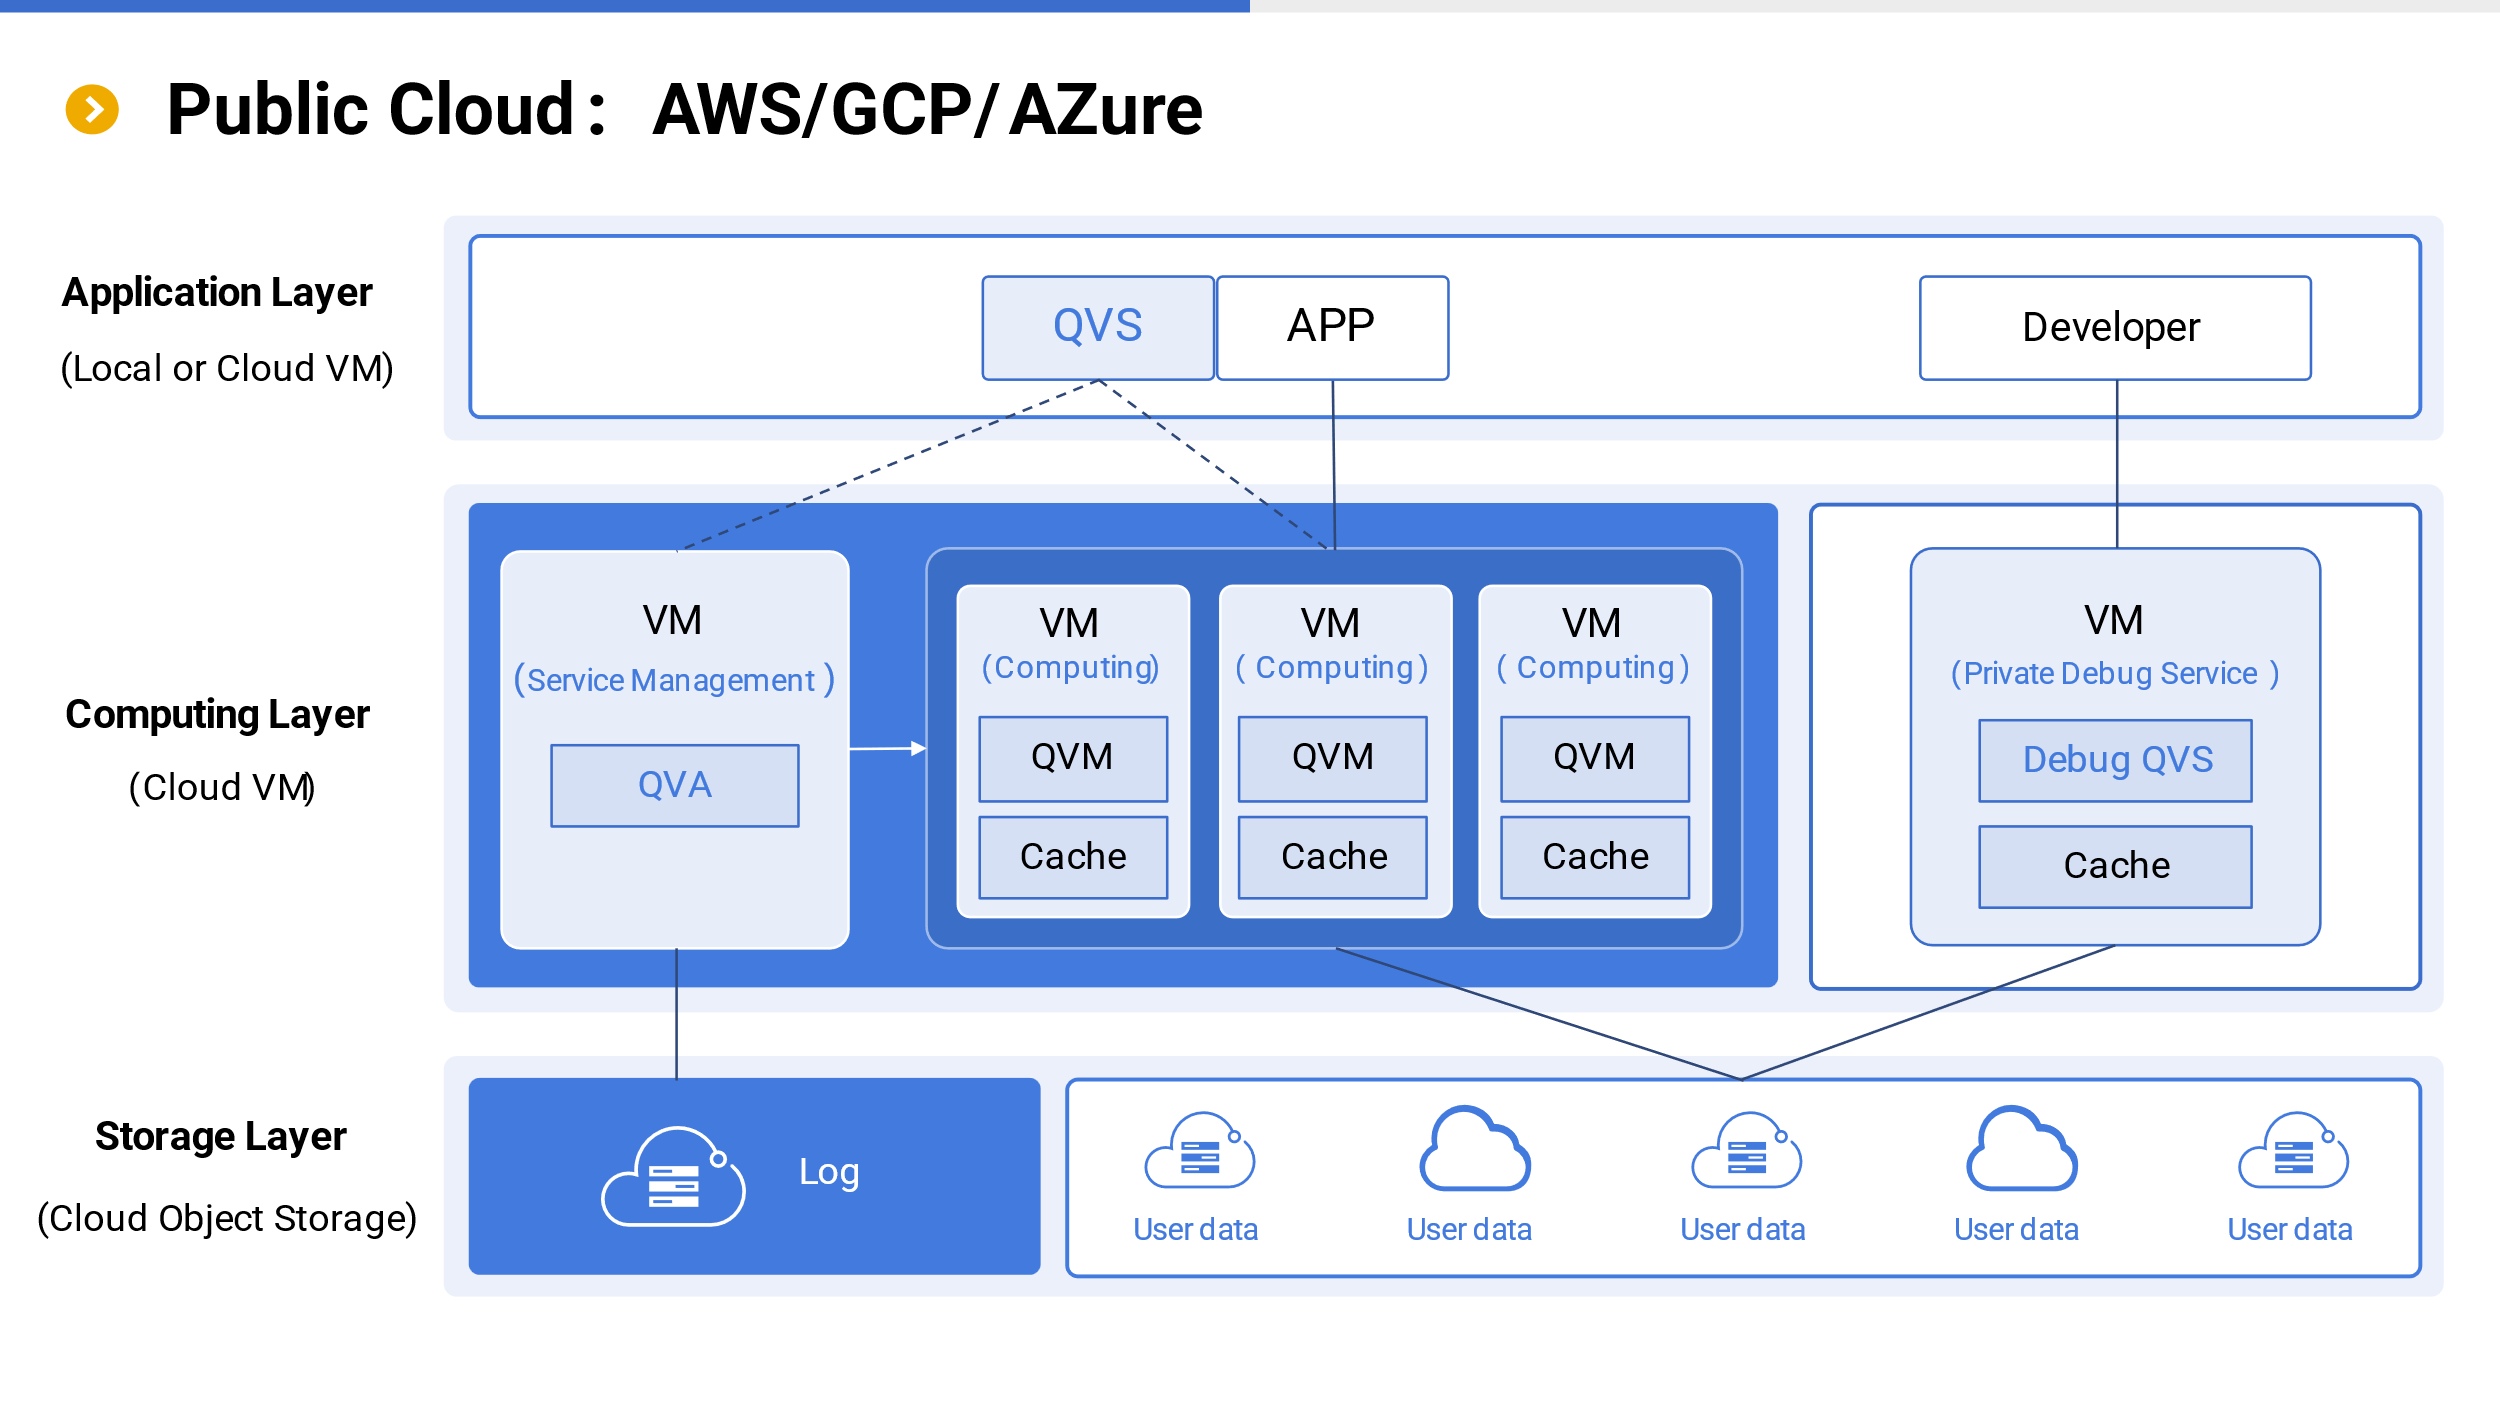Click the Cache box under Debug QVS

pos(2115,866)
